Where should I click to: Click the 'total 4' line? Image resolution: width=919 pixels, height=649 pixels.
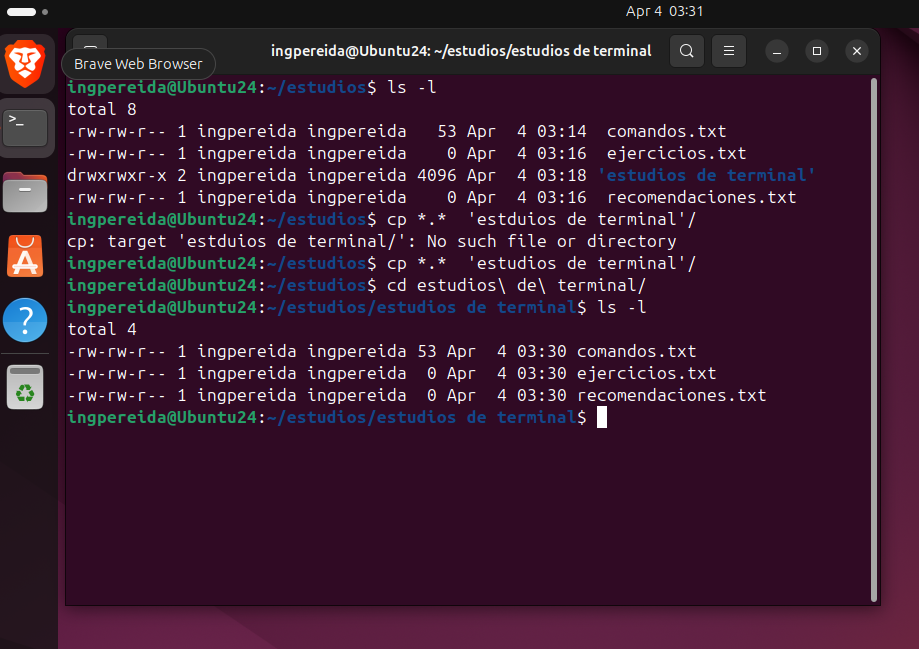coord(102,329)
